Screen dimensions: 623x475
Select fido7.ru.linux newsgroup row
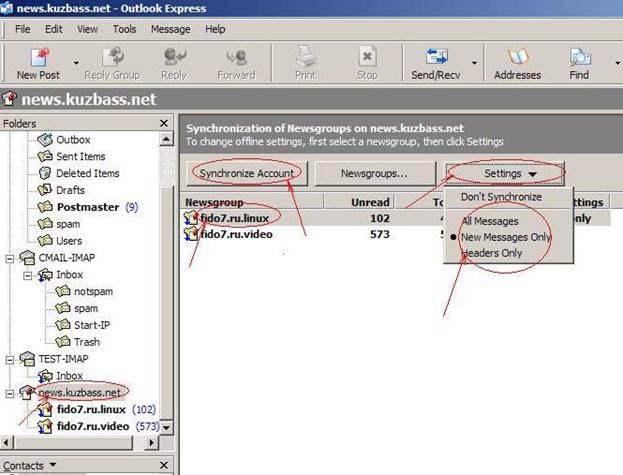395,218
